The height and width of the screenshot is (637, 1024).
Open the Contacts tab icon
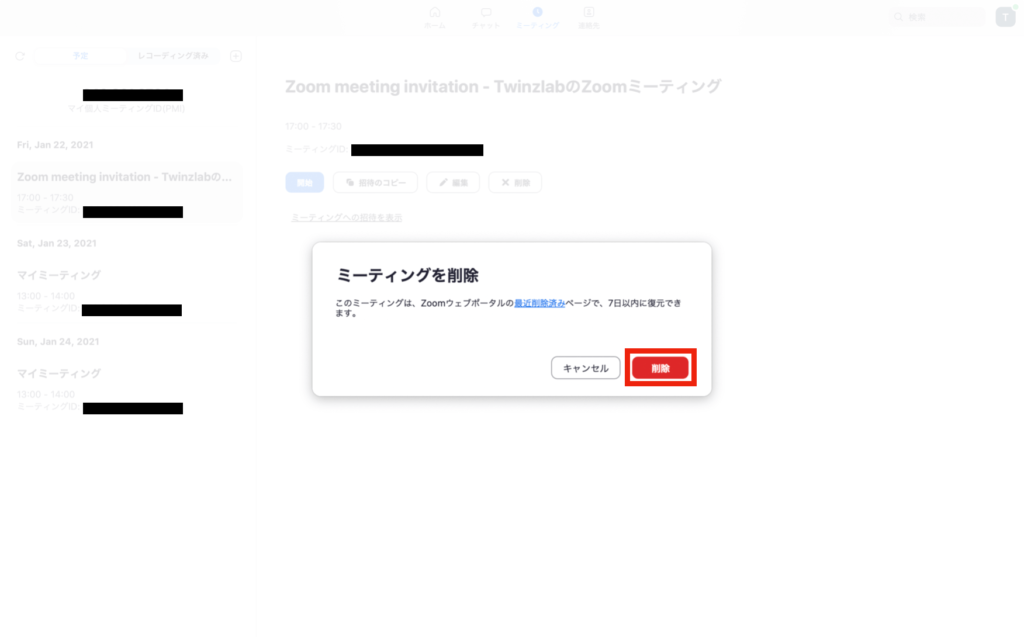click(589, 17)
